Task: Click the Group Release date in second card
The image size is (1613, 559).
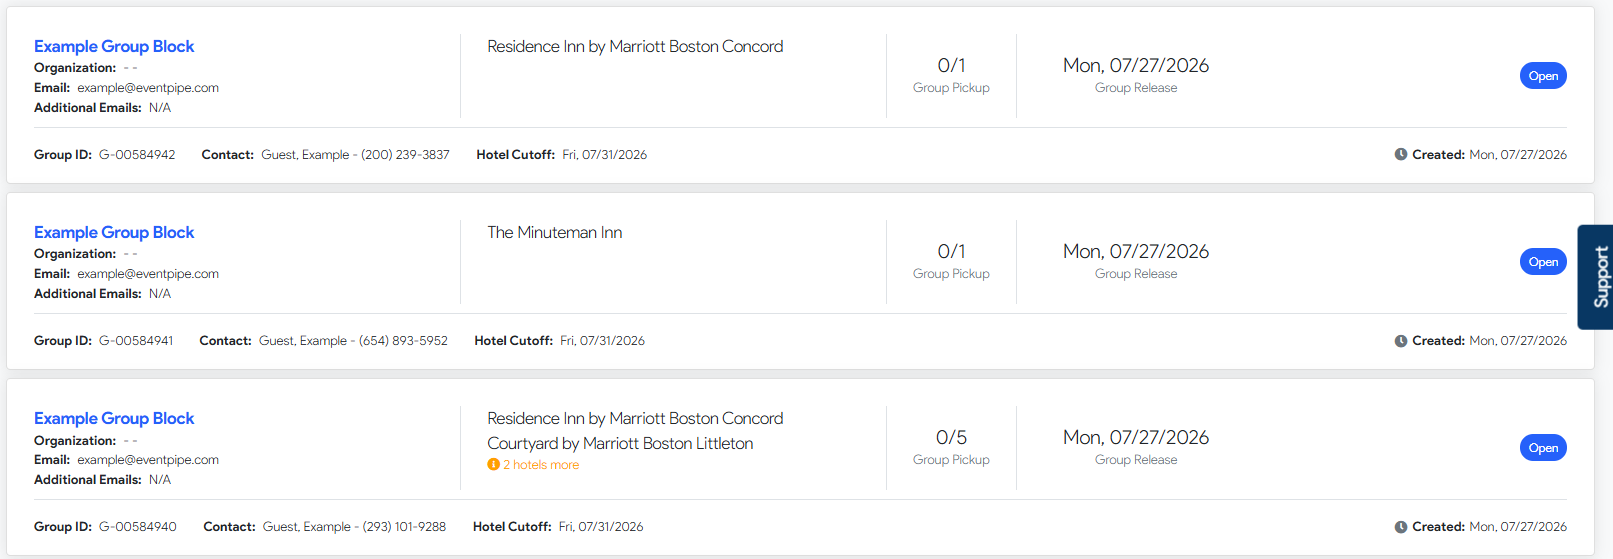Action: click(x=1136, y=252)
